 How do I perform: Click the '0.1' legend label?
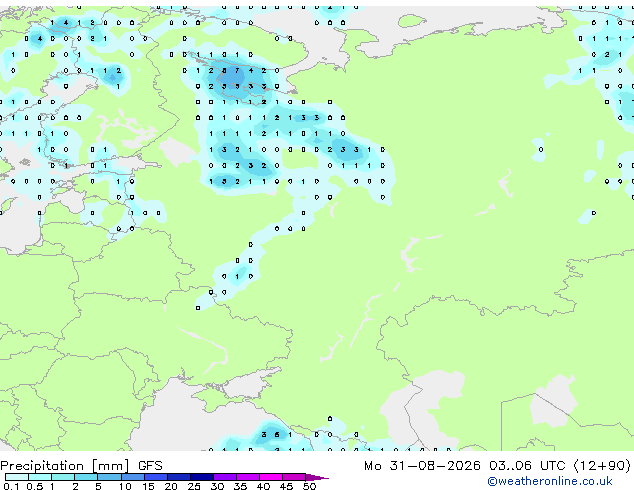coord(11,486)
